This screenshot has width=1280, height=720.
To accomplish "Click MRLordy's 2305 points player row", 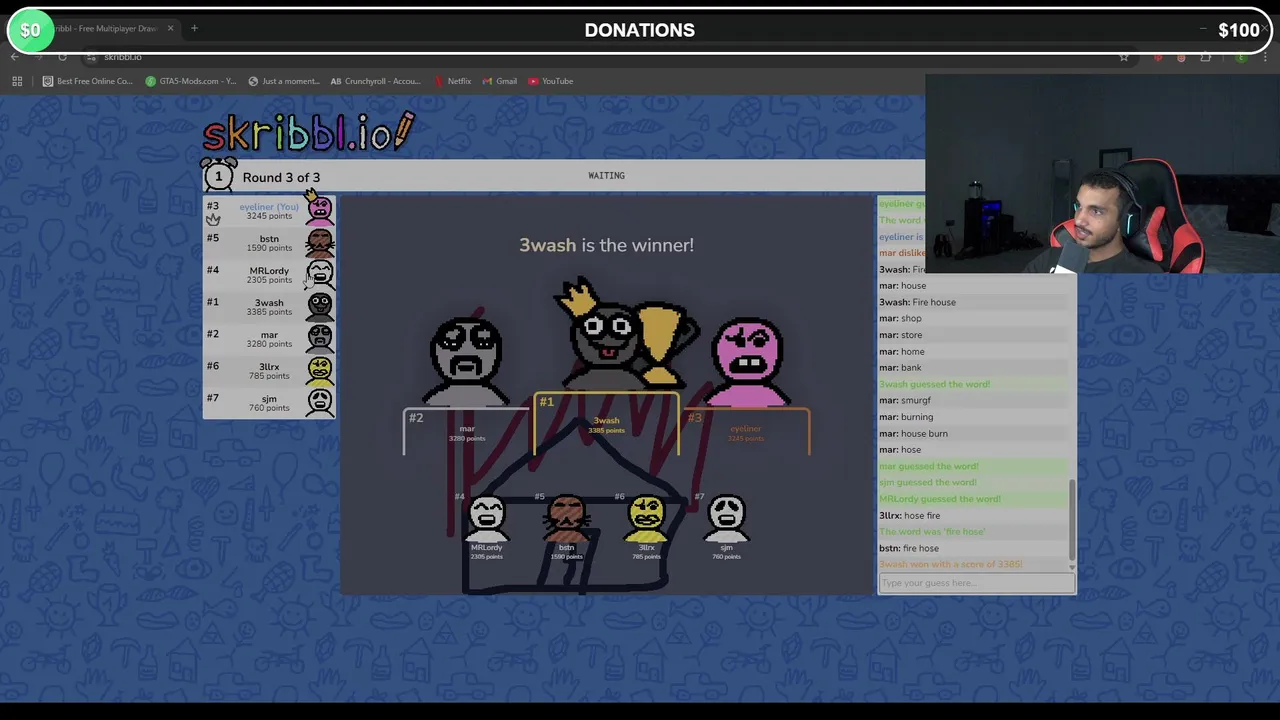I will click(269, 274).
